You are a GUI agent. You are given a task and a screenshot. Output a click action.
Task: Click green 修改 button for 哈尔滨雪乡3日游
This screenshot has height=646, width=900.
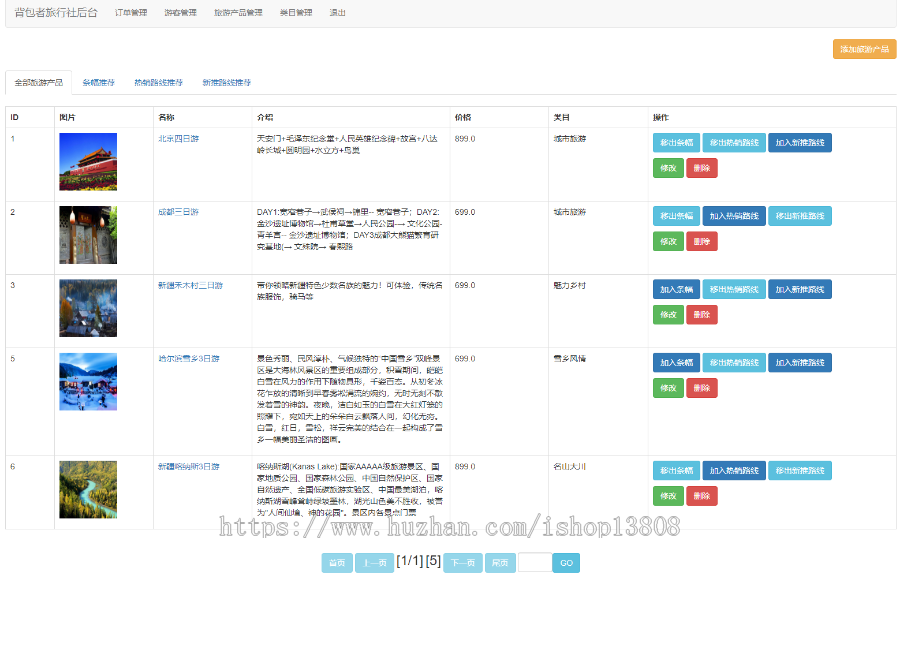coord(668,388)
